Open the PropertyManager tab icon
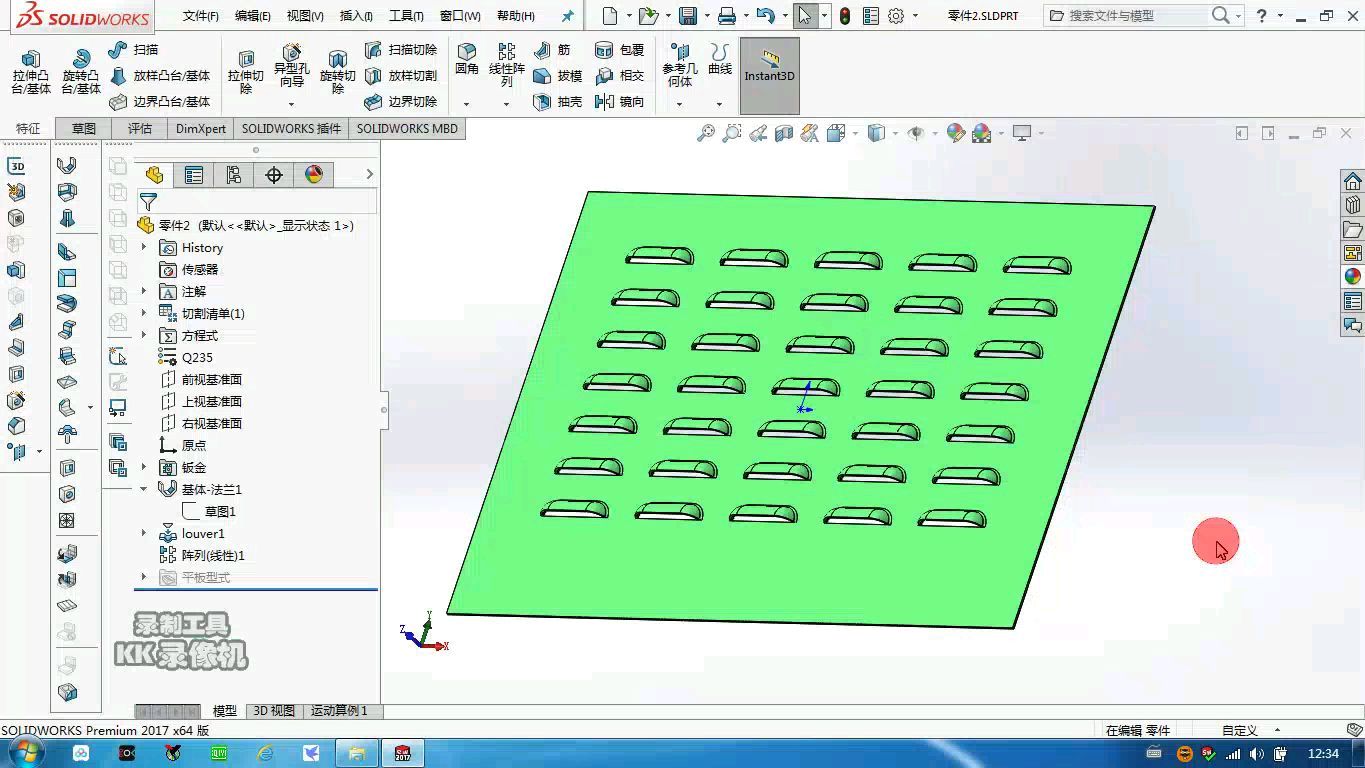This screenshot has height=768, width=1365. tap(194, 175)
